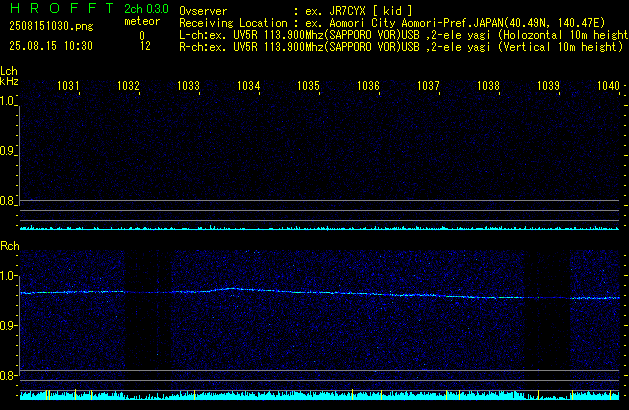Select the timestamp '25.08.15 10:30'

(x=51, y=46)
